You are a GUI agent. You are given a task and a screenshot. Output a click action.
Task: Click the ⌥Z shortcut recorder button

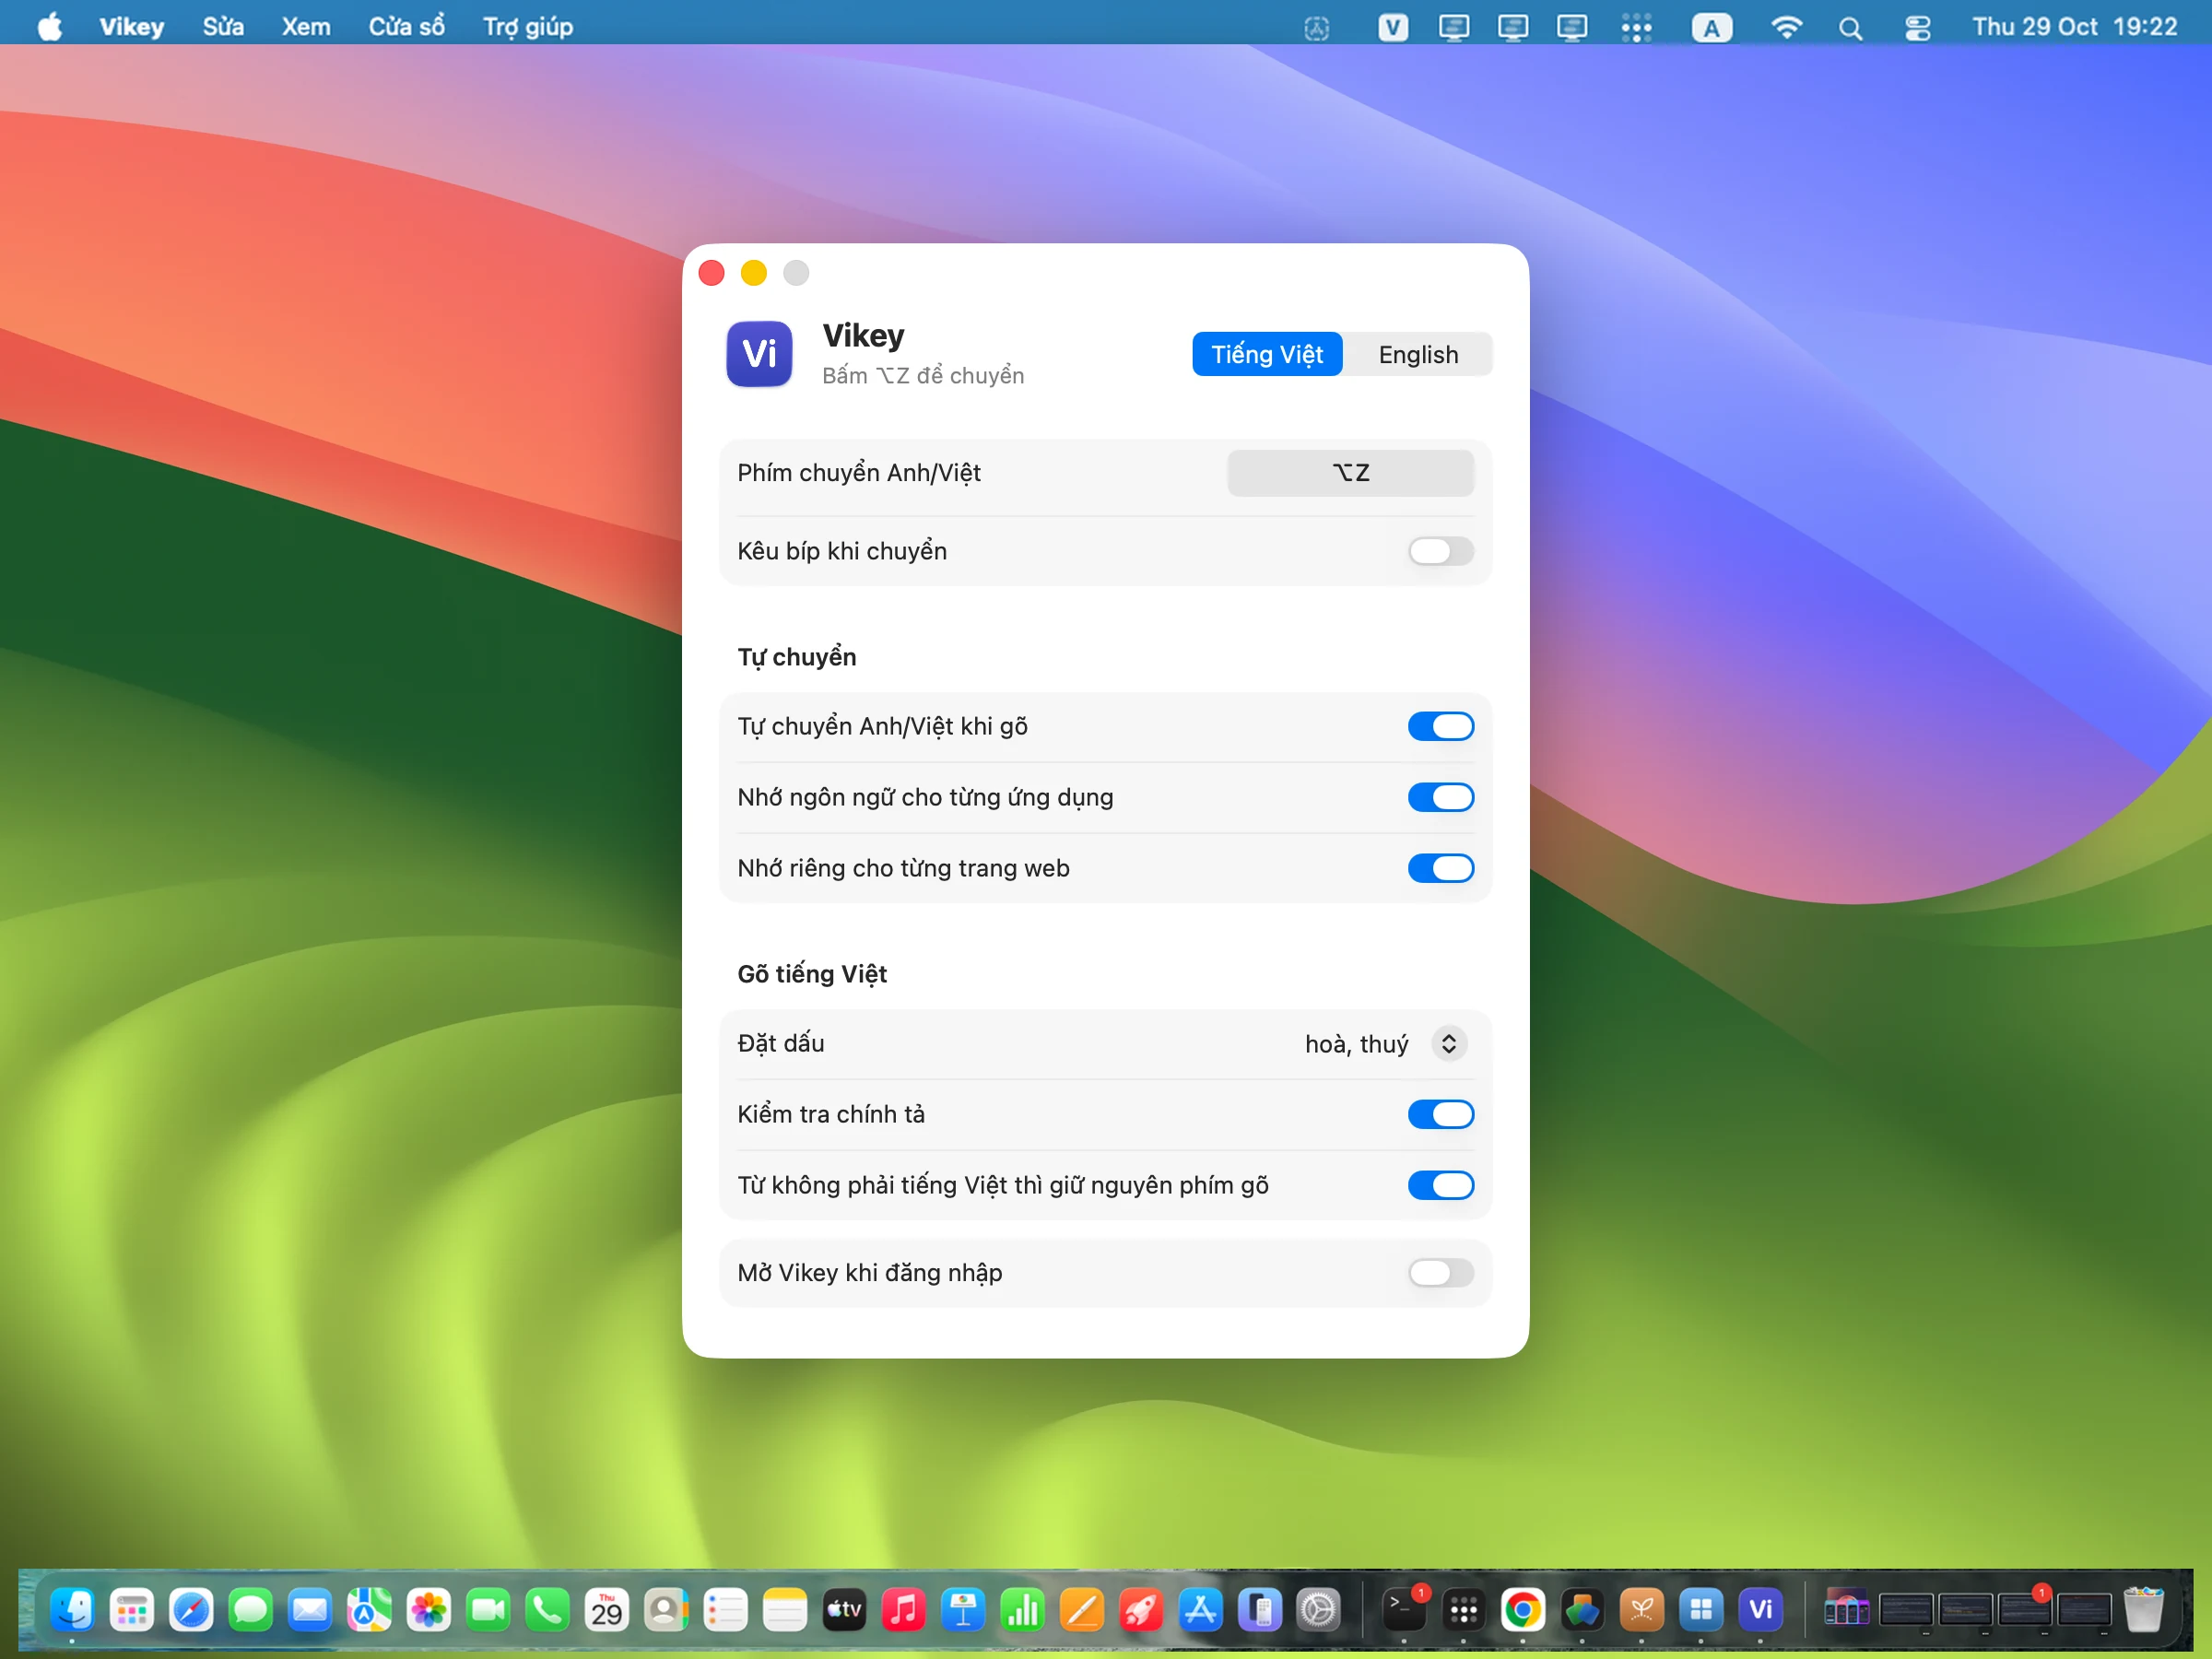(x=1350, y=473)
